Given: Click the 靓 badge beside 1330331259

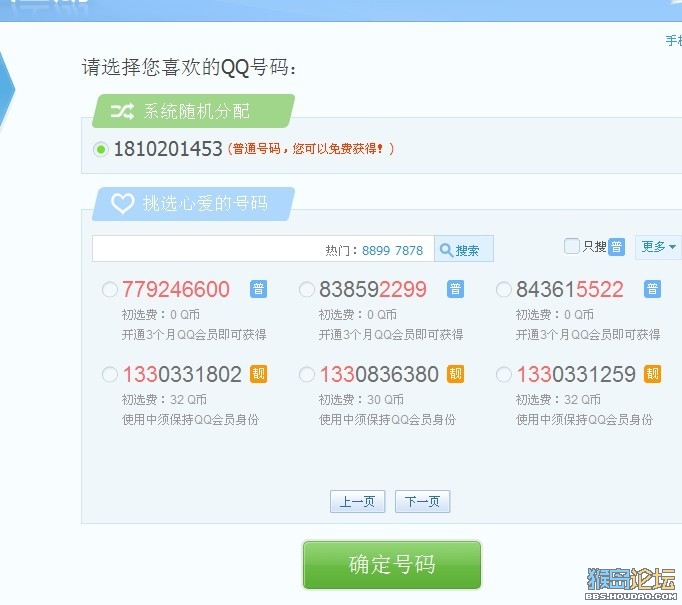Looking at the screenshot, I should 652,374.
